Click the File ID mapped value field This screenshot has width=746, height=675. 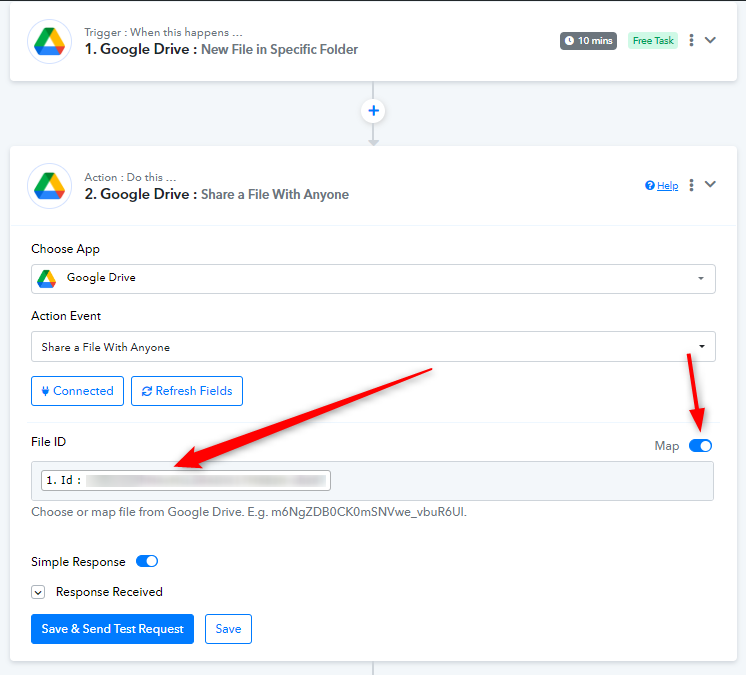tap(373, 480)
